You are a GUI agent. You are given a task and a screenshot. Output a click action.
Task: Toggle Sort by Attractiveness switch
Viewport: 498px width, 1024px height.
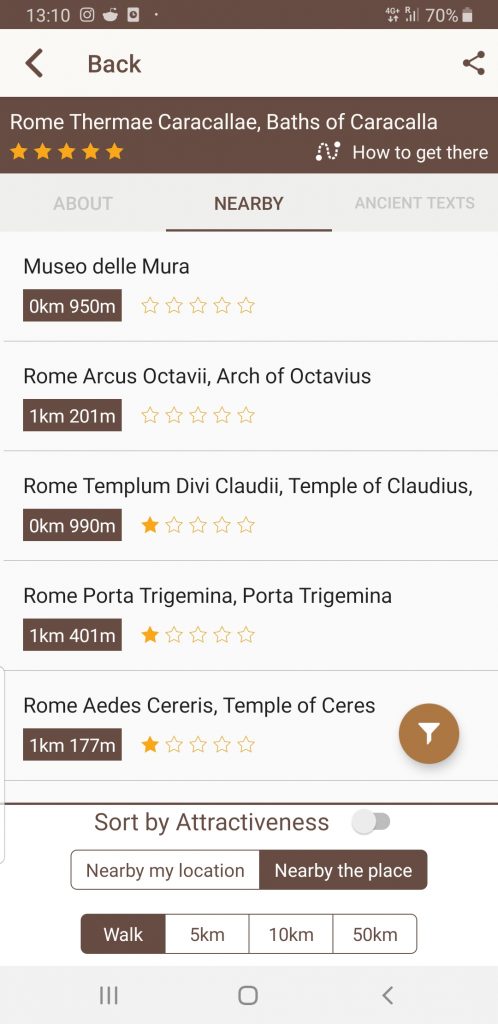tap(371, 822)
